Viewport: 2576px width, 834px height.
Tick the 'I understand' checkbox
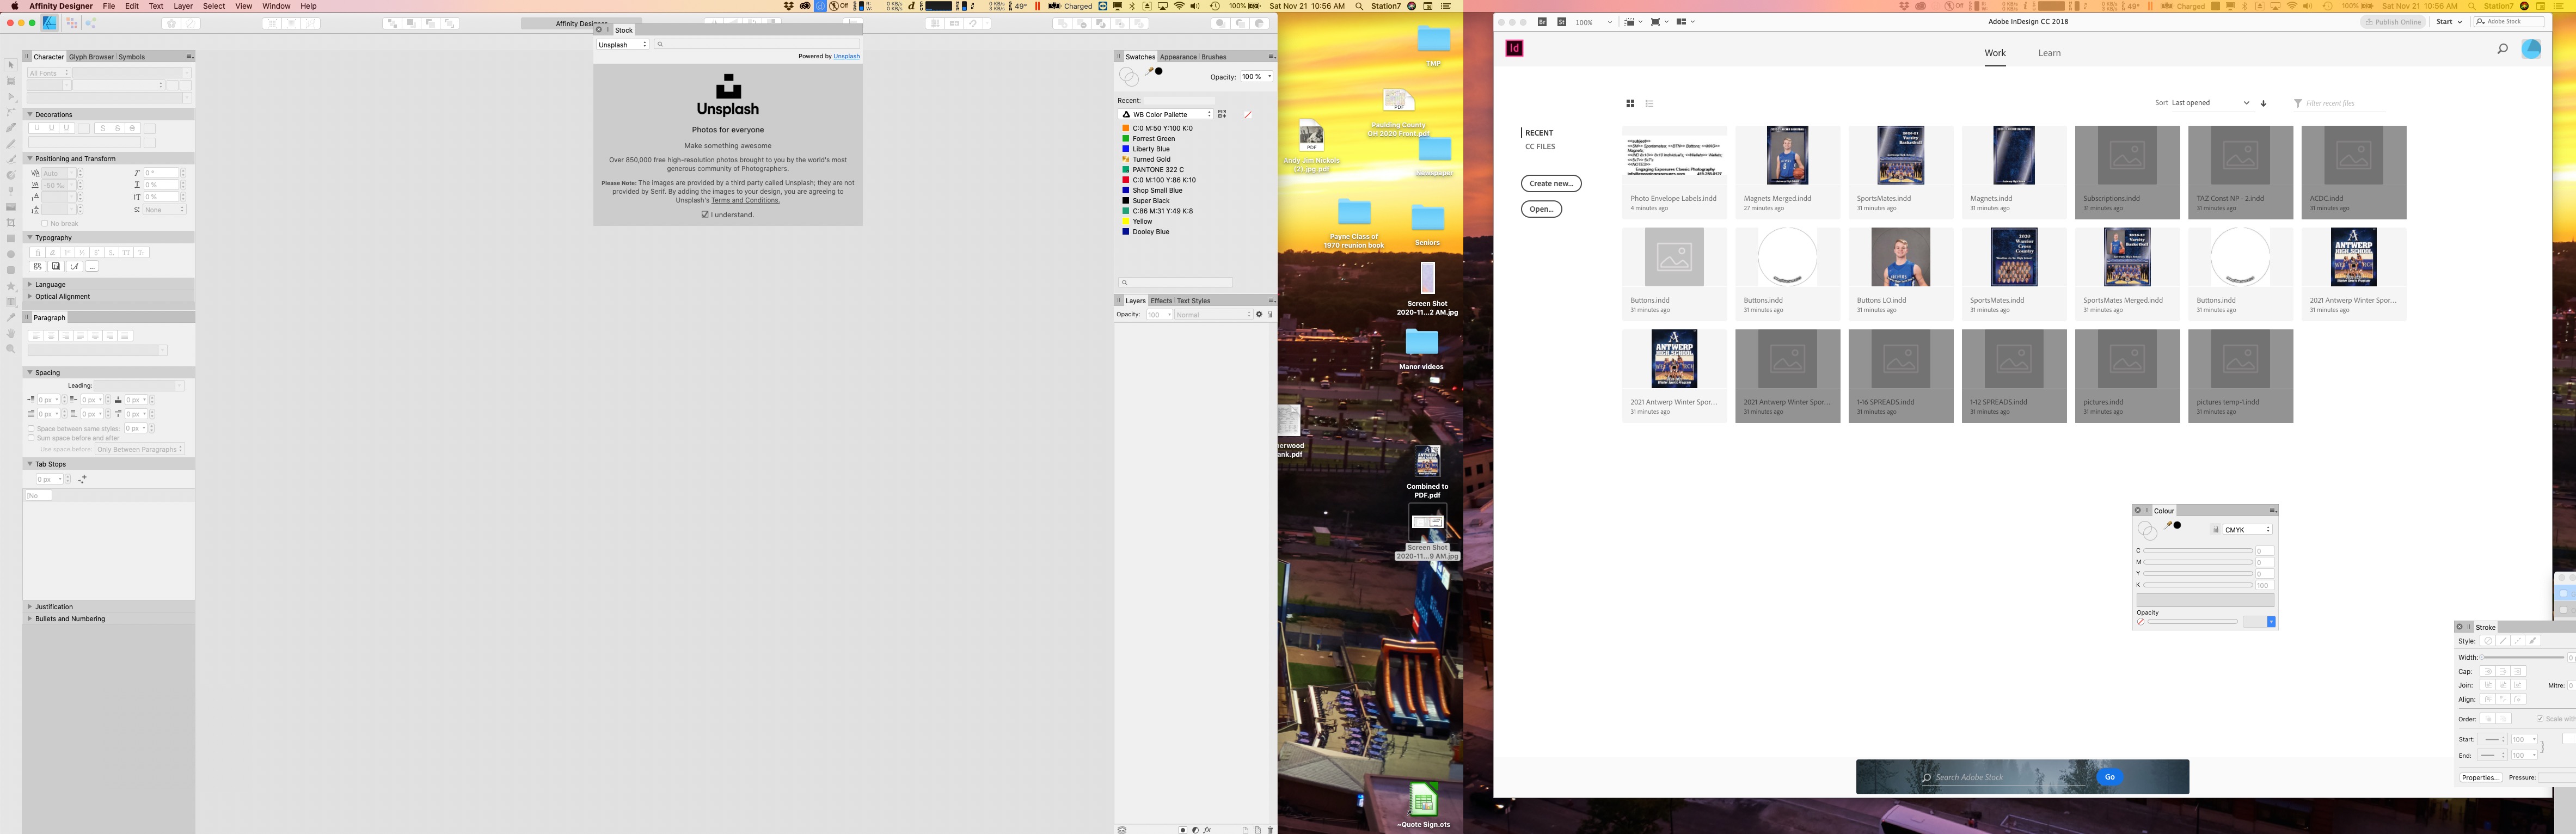705,214
